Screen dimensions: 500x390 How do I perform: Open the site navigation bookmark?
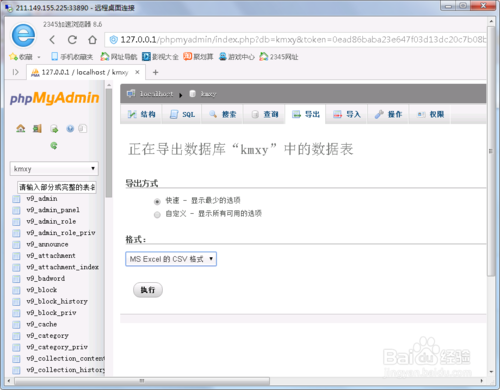tap(119, 57)
